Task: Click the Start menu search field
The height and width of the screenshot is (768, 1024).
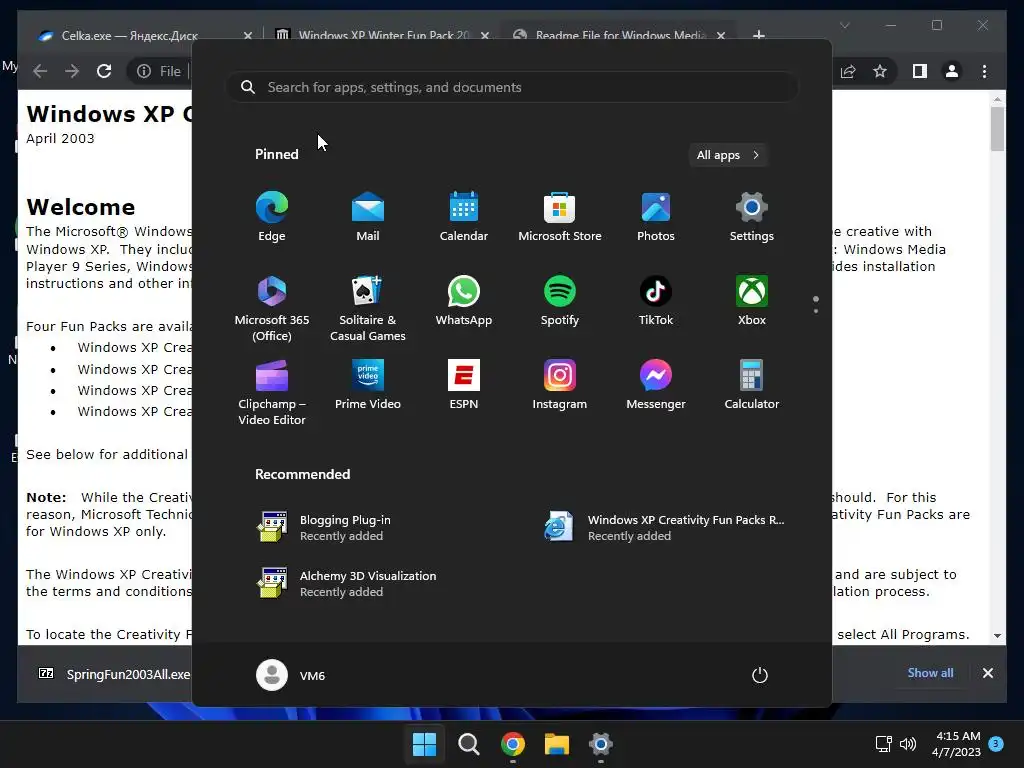Action: point(512,87)
